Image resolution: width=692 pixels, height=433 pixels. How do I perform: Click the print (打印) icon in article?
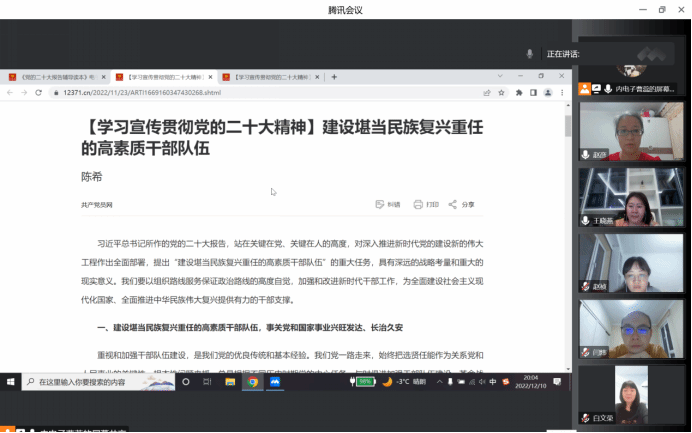point(418,204)
